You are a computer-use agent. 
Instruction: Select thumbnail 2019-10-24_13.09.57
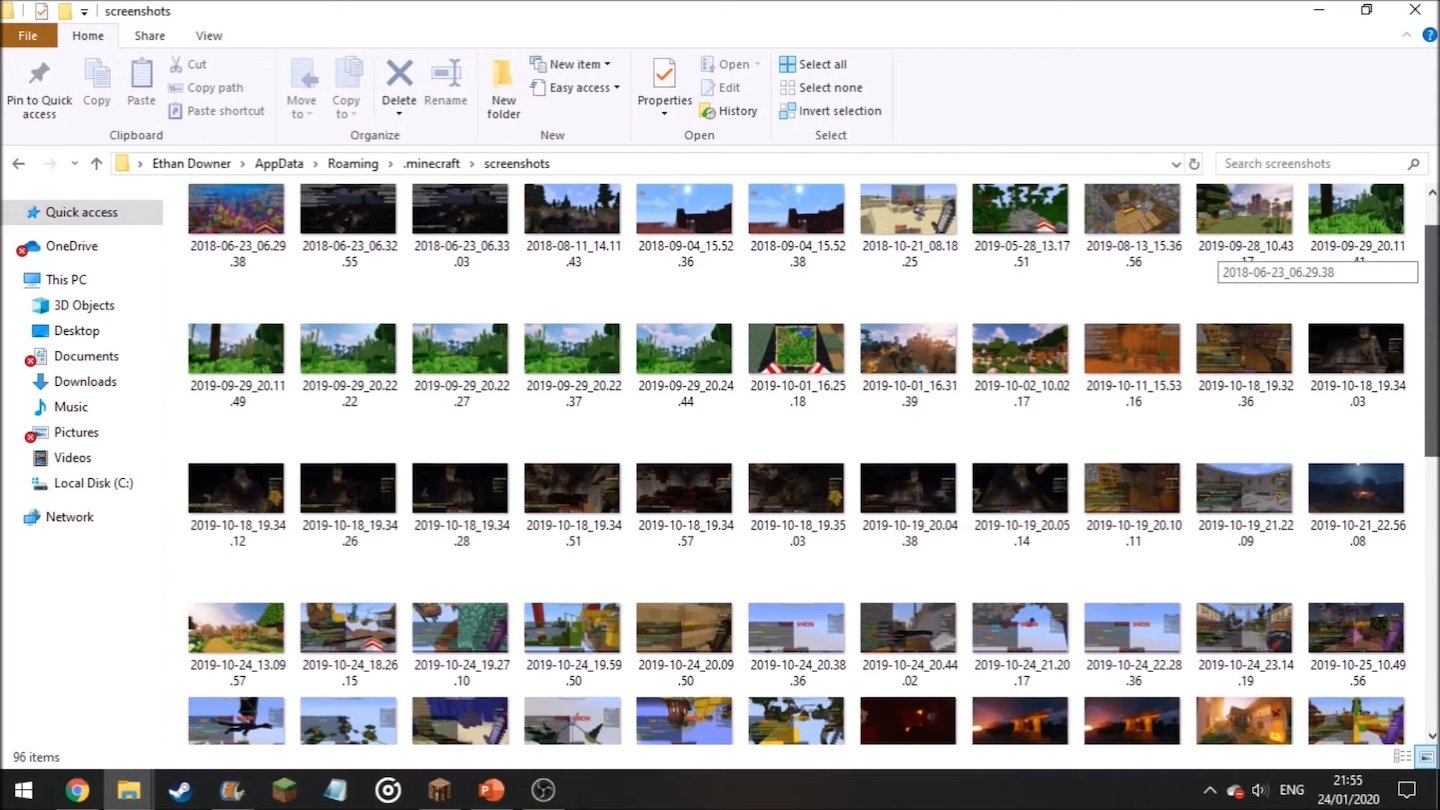236,629
